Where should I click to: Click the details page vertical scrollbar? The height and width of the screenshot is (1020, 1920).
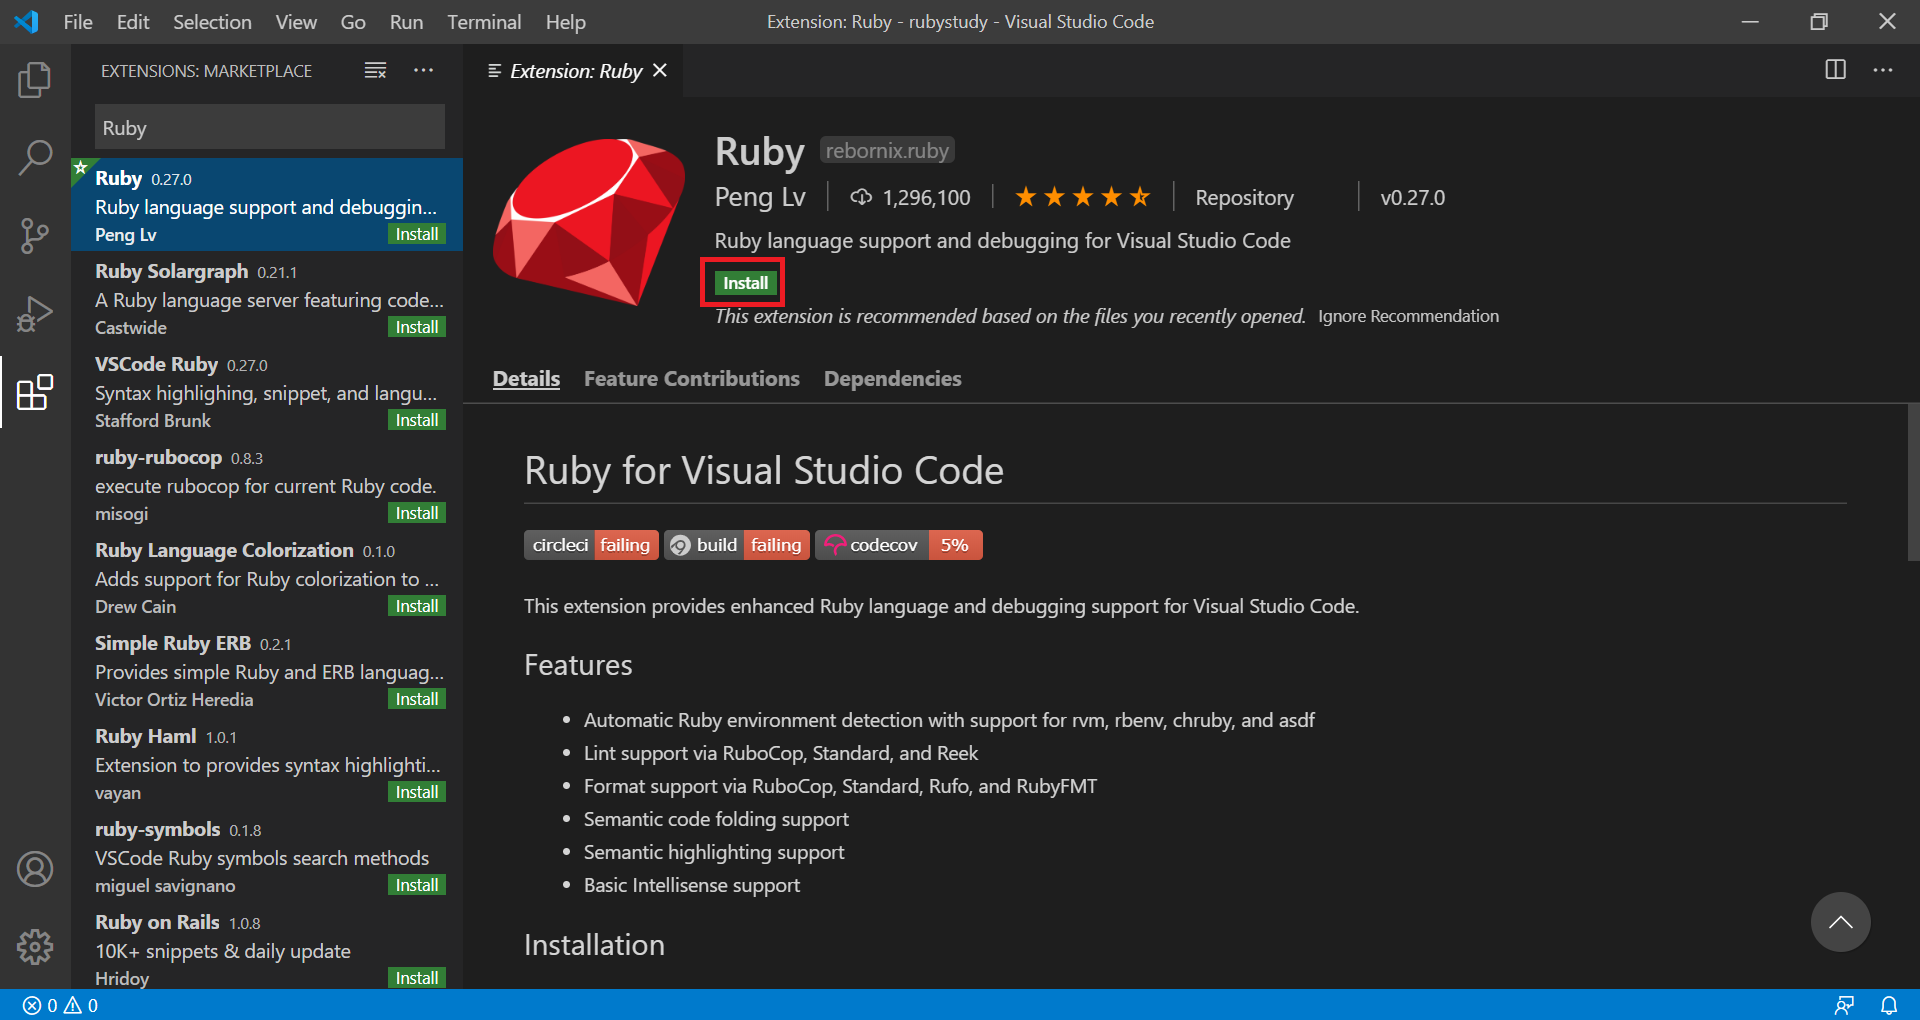tap(1913, 482)
